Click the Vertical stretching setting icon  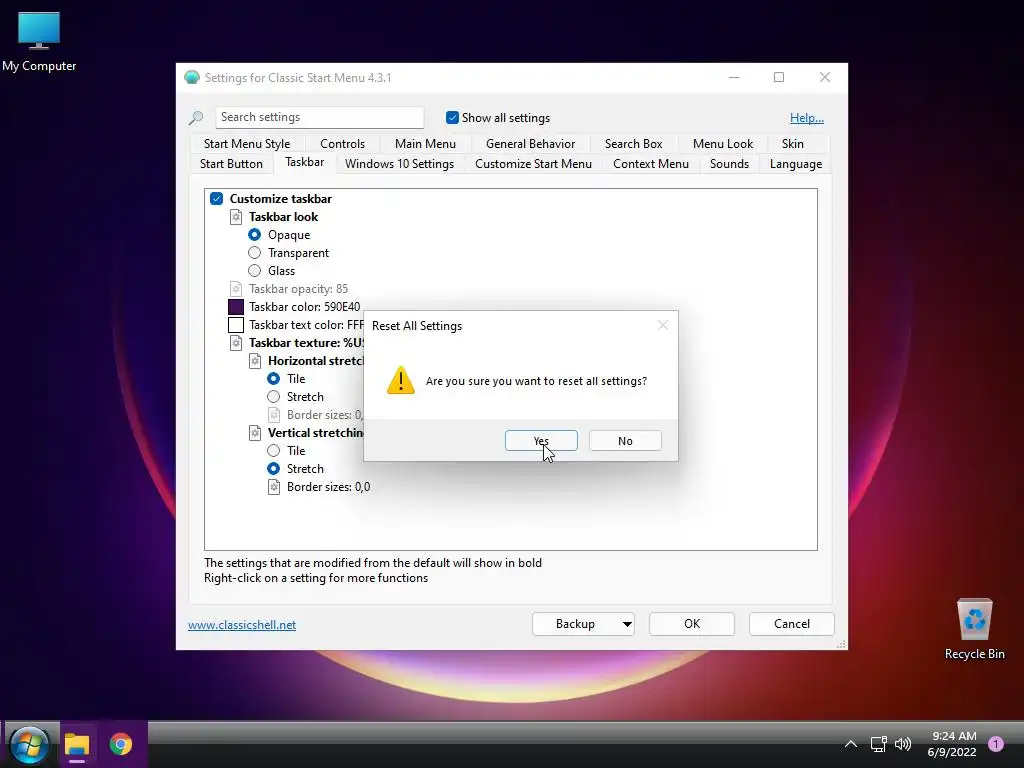tap(255, 432)
